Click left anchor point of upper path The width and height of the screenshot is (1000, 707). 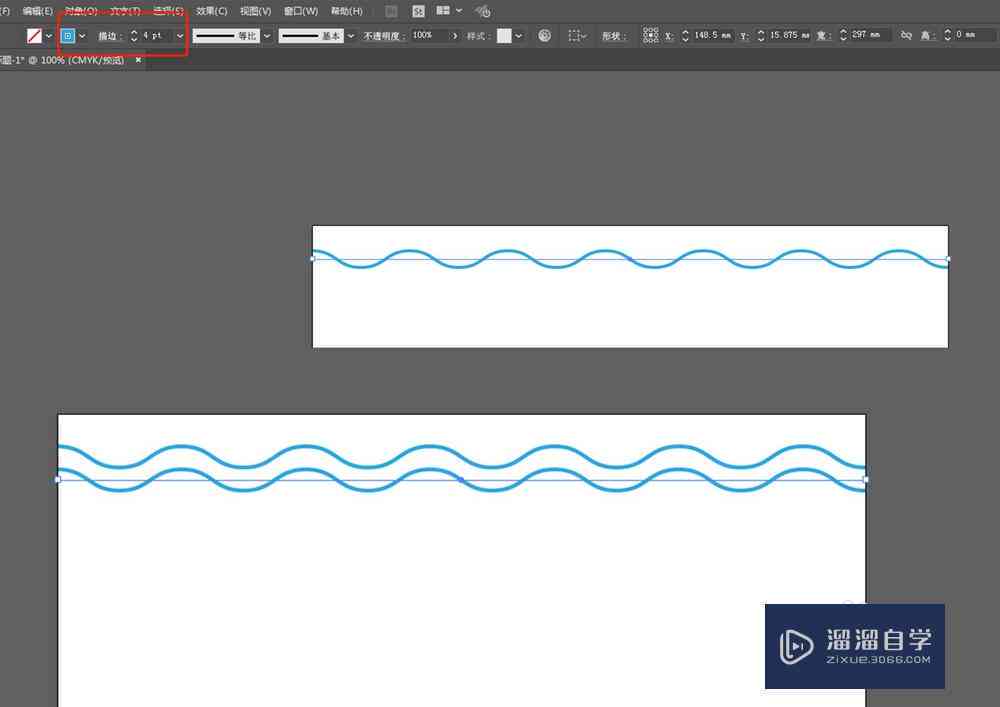[x=312, y=259]
